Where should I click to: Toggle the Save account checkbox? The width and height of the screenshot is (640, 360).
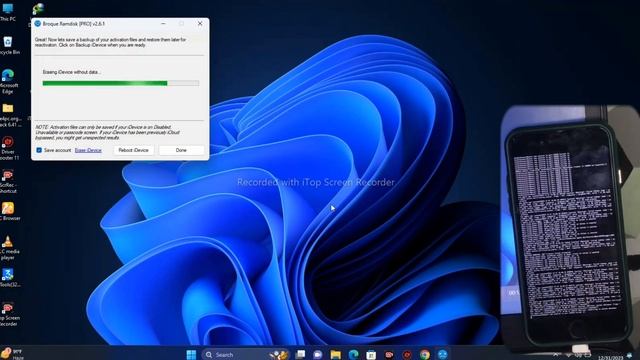[x=39, y=150]
